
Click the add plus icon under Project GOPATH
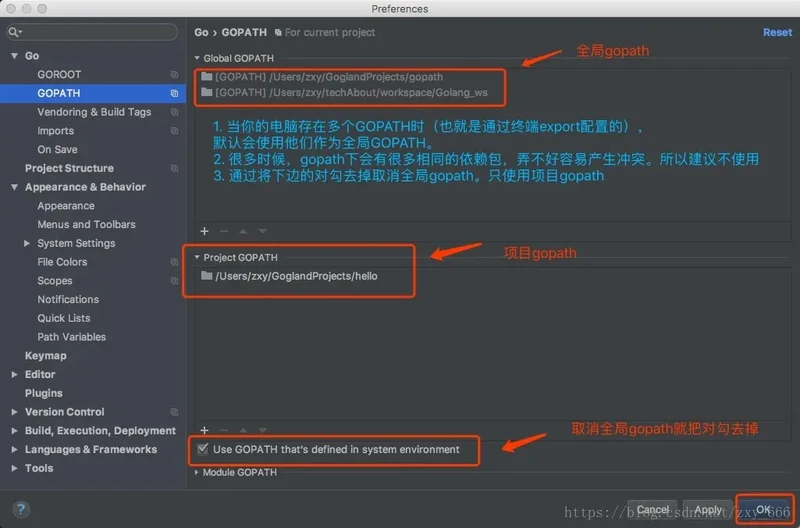point(204,430)
